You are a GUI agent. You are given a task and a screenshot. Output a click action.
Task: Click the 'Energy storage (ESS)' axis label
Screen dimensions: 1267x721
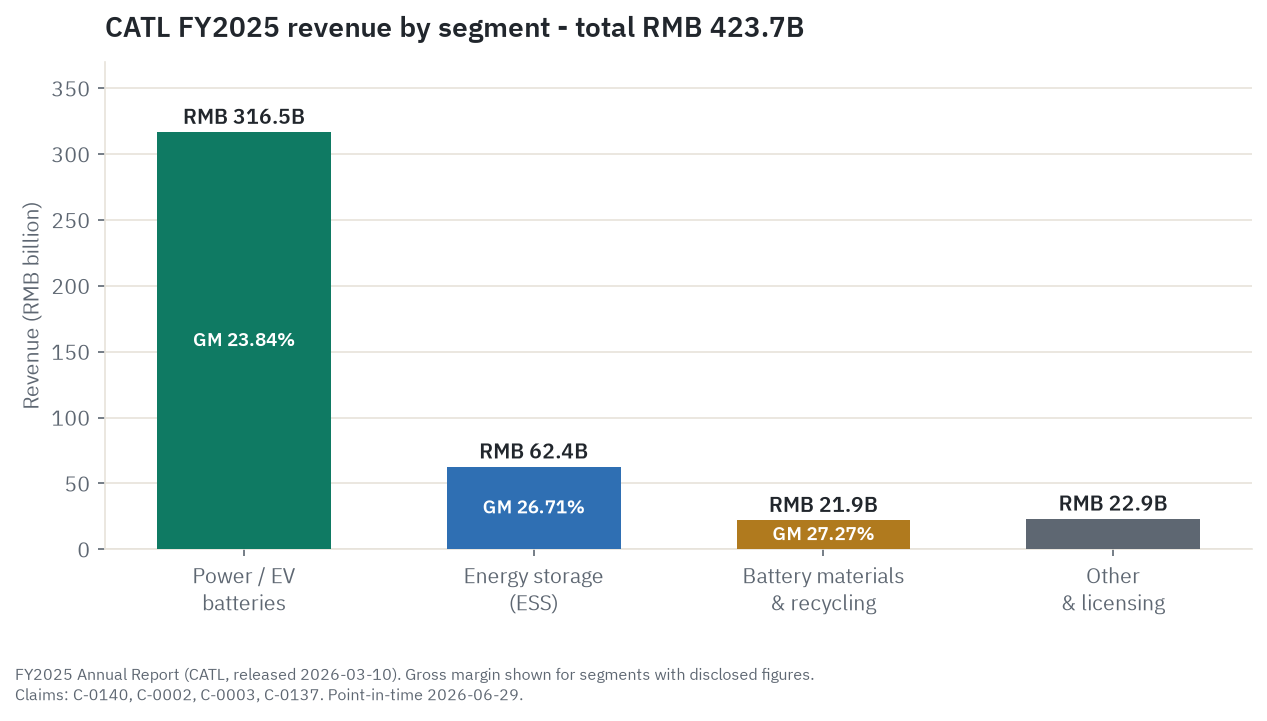click(534, 590)
